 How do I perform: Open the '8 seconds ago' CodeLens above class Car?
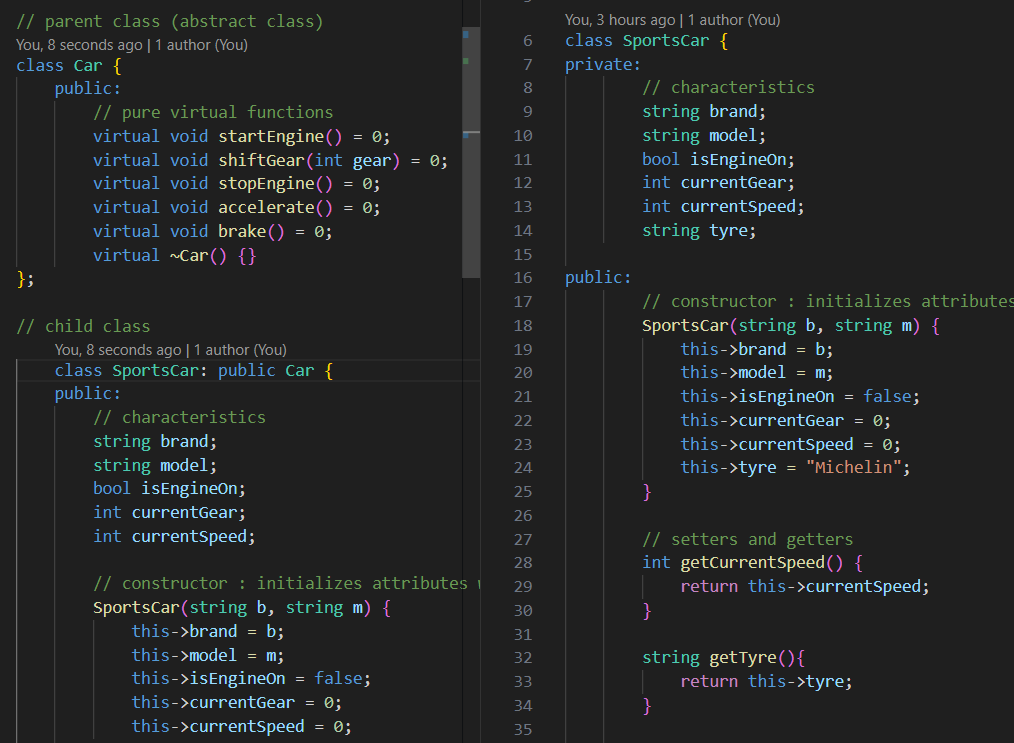pos(132,45)
